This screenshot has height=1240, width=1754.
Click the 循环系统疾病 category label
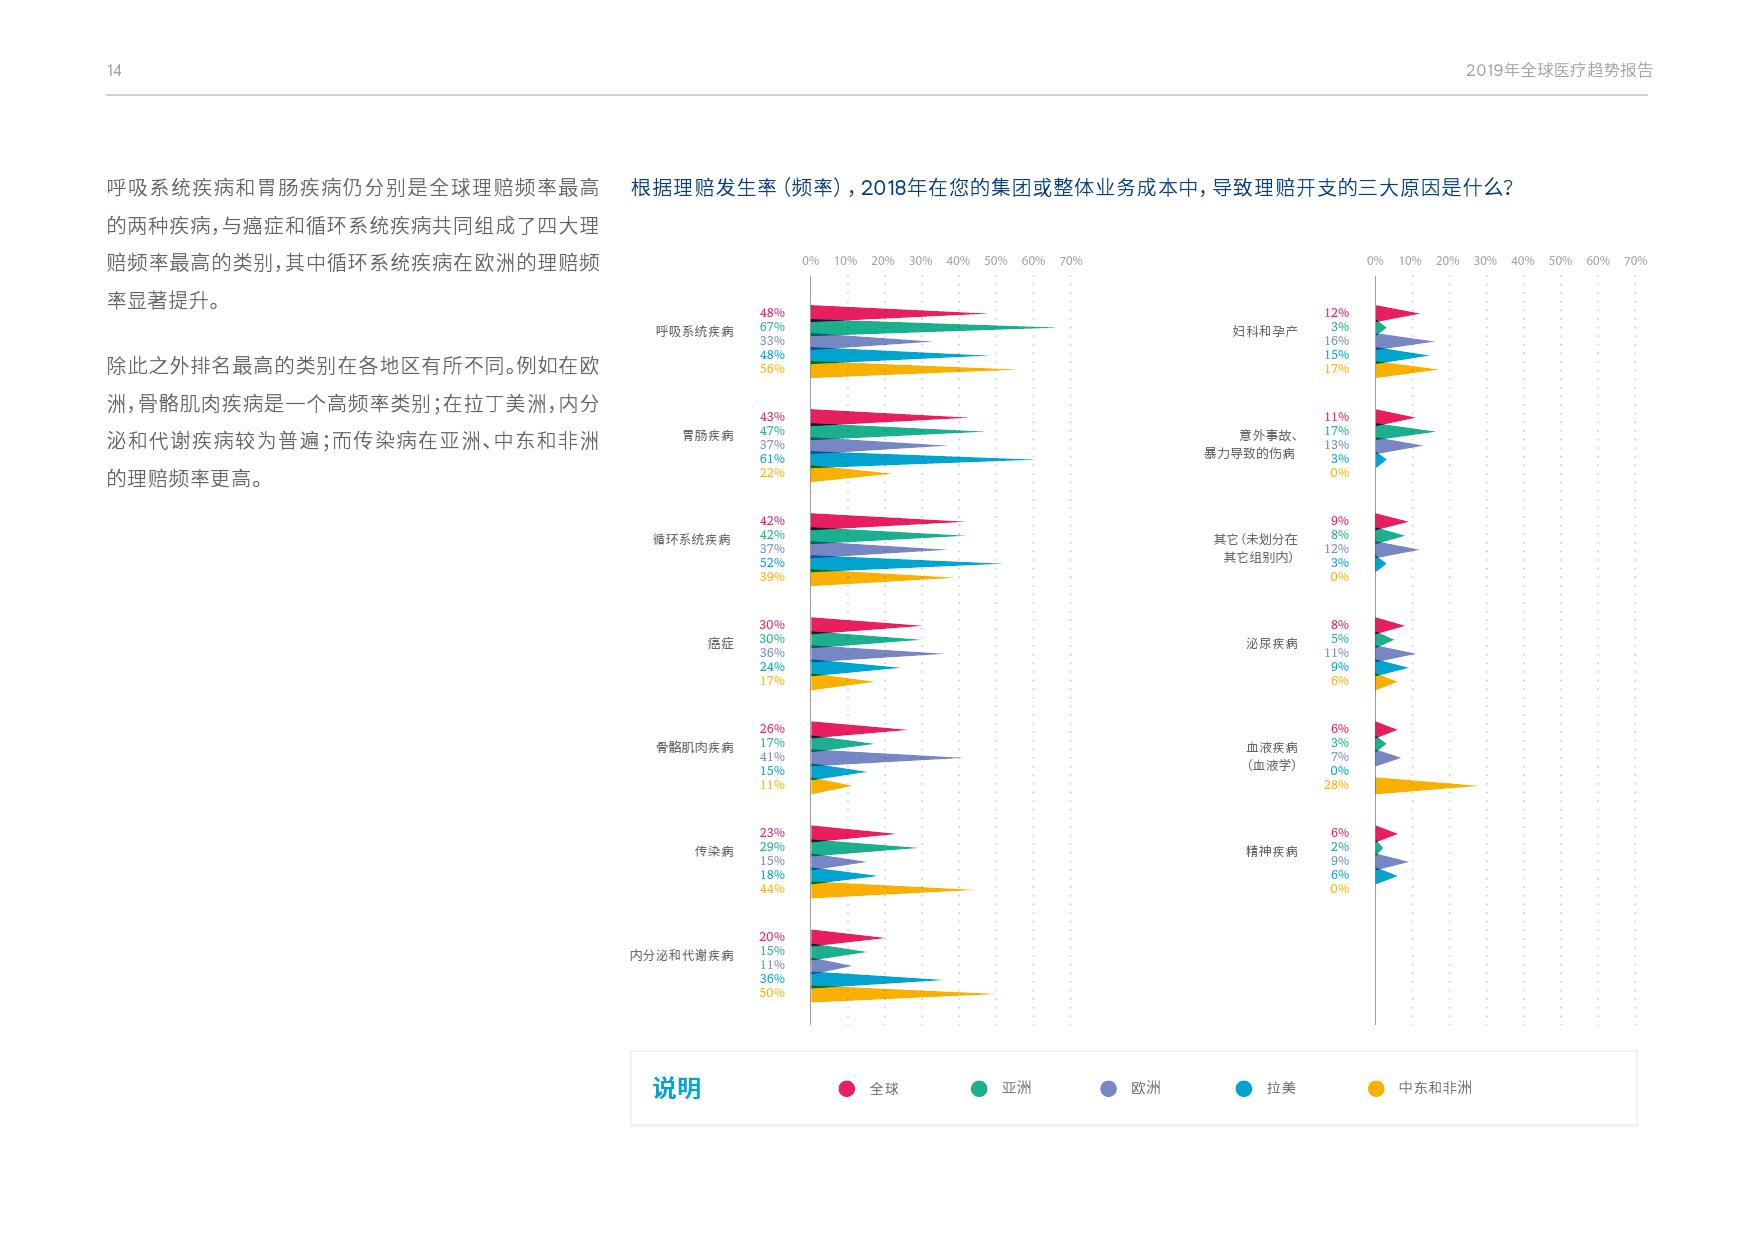pyautogui.click(x=692, y=540)
